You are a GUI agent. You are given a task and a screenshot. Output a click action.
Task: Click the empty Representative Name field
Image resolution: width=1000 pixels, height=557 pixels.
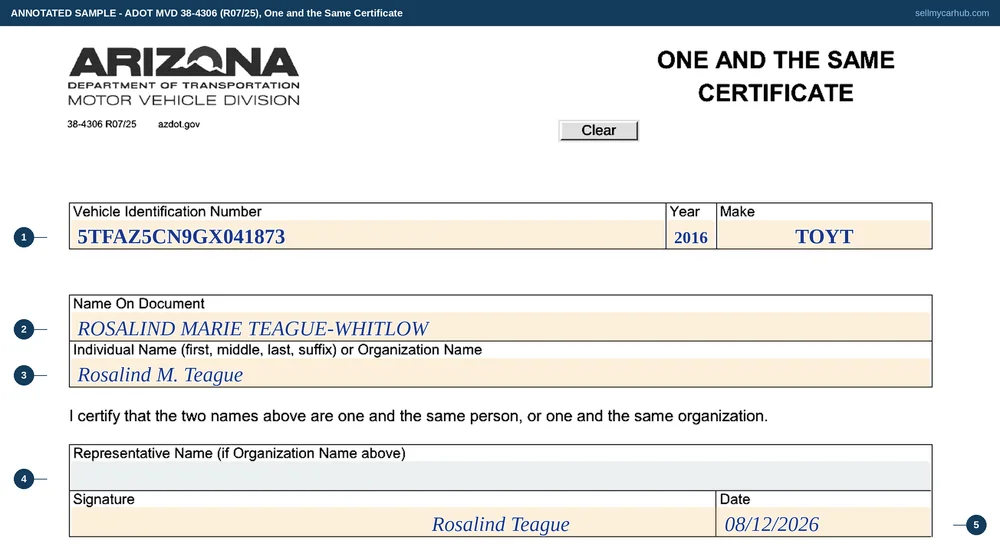coord(501,476)
